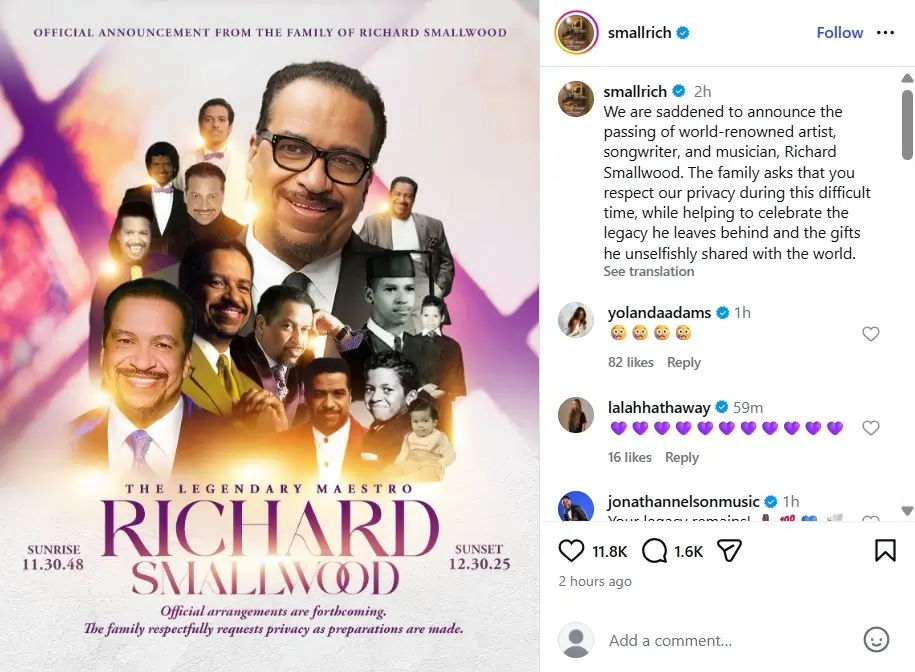Image resolution: width=915 pixels, height=672 pixels.
Task: Like lalahhathaway's comment
Action: 870,428
